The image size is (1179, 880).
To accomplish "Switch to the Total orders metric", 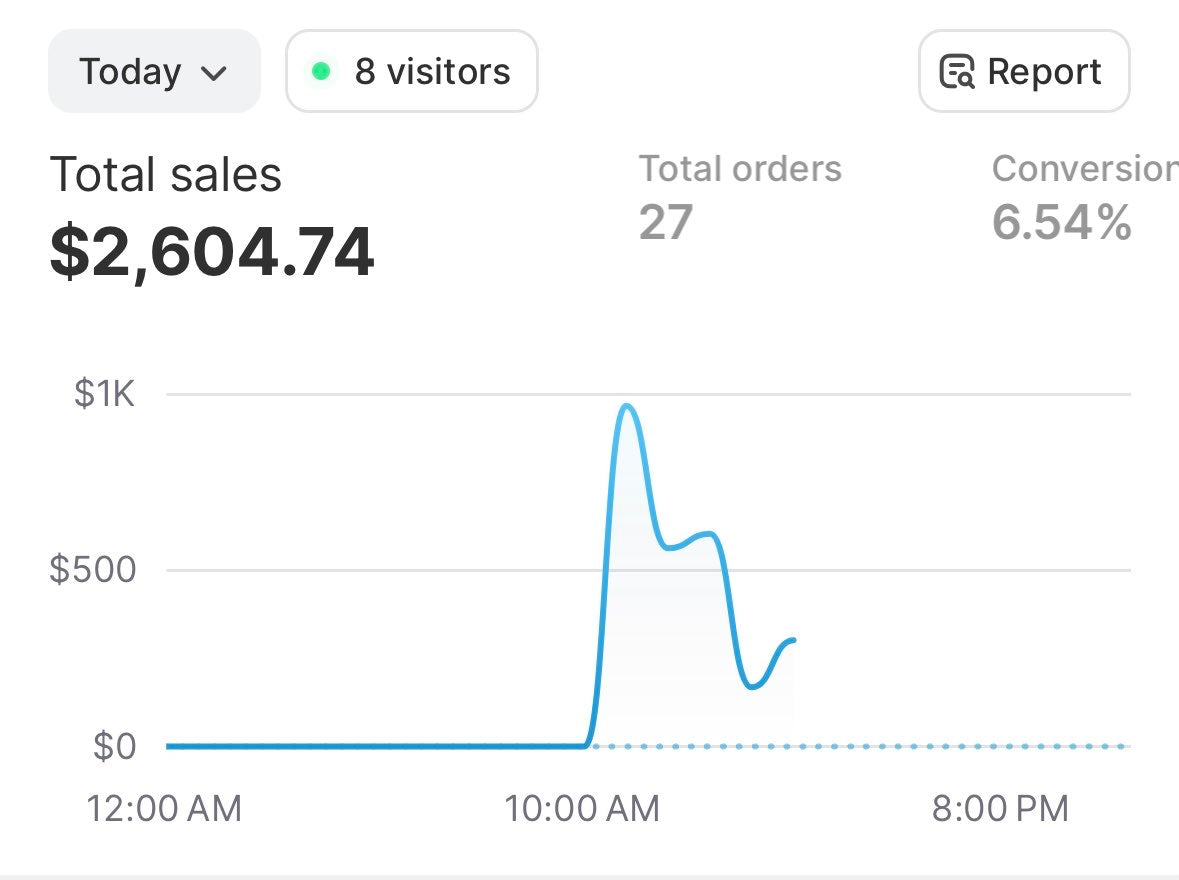I will coord(740,169).
